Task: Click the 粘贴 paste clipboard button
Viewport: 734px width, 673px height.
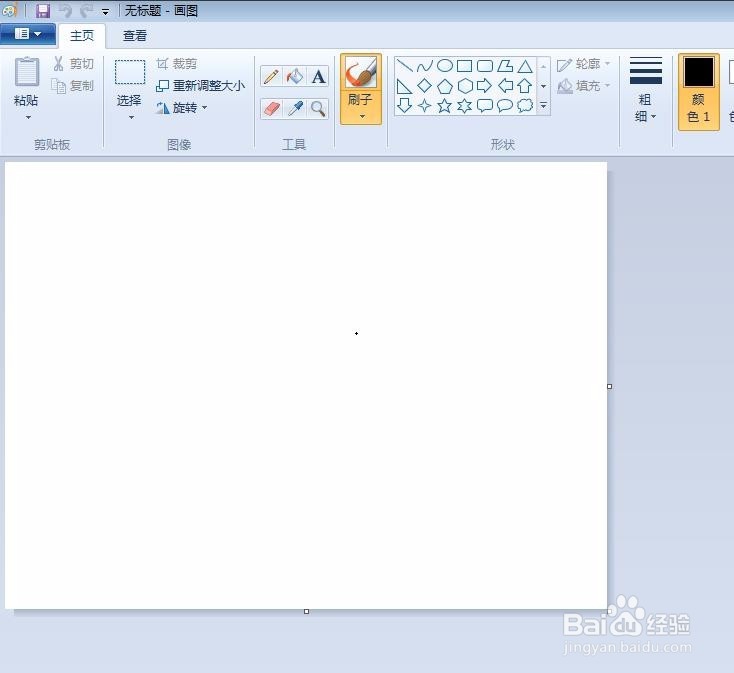Action: 27,80
